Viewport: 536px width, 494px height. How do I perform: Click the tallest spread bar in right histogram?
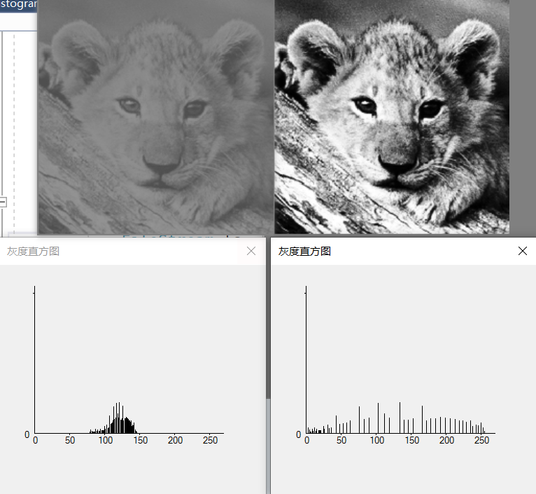pyautogui.click(x=400, y=418)
